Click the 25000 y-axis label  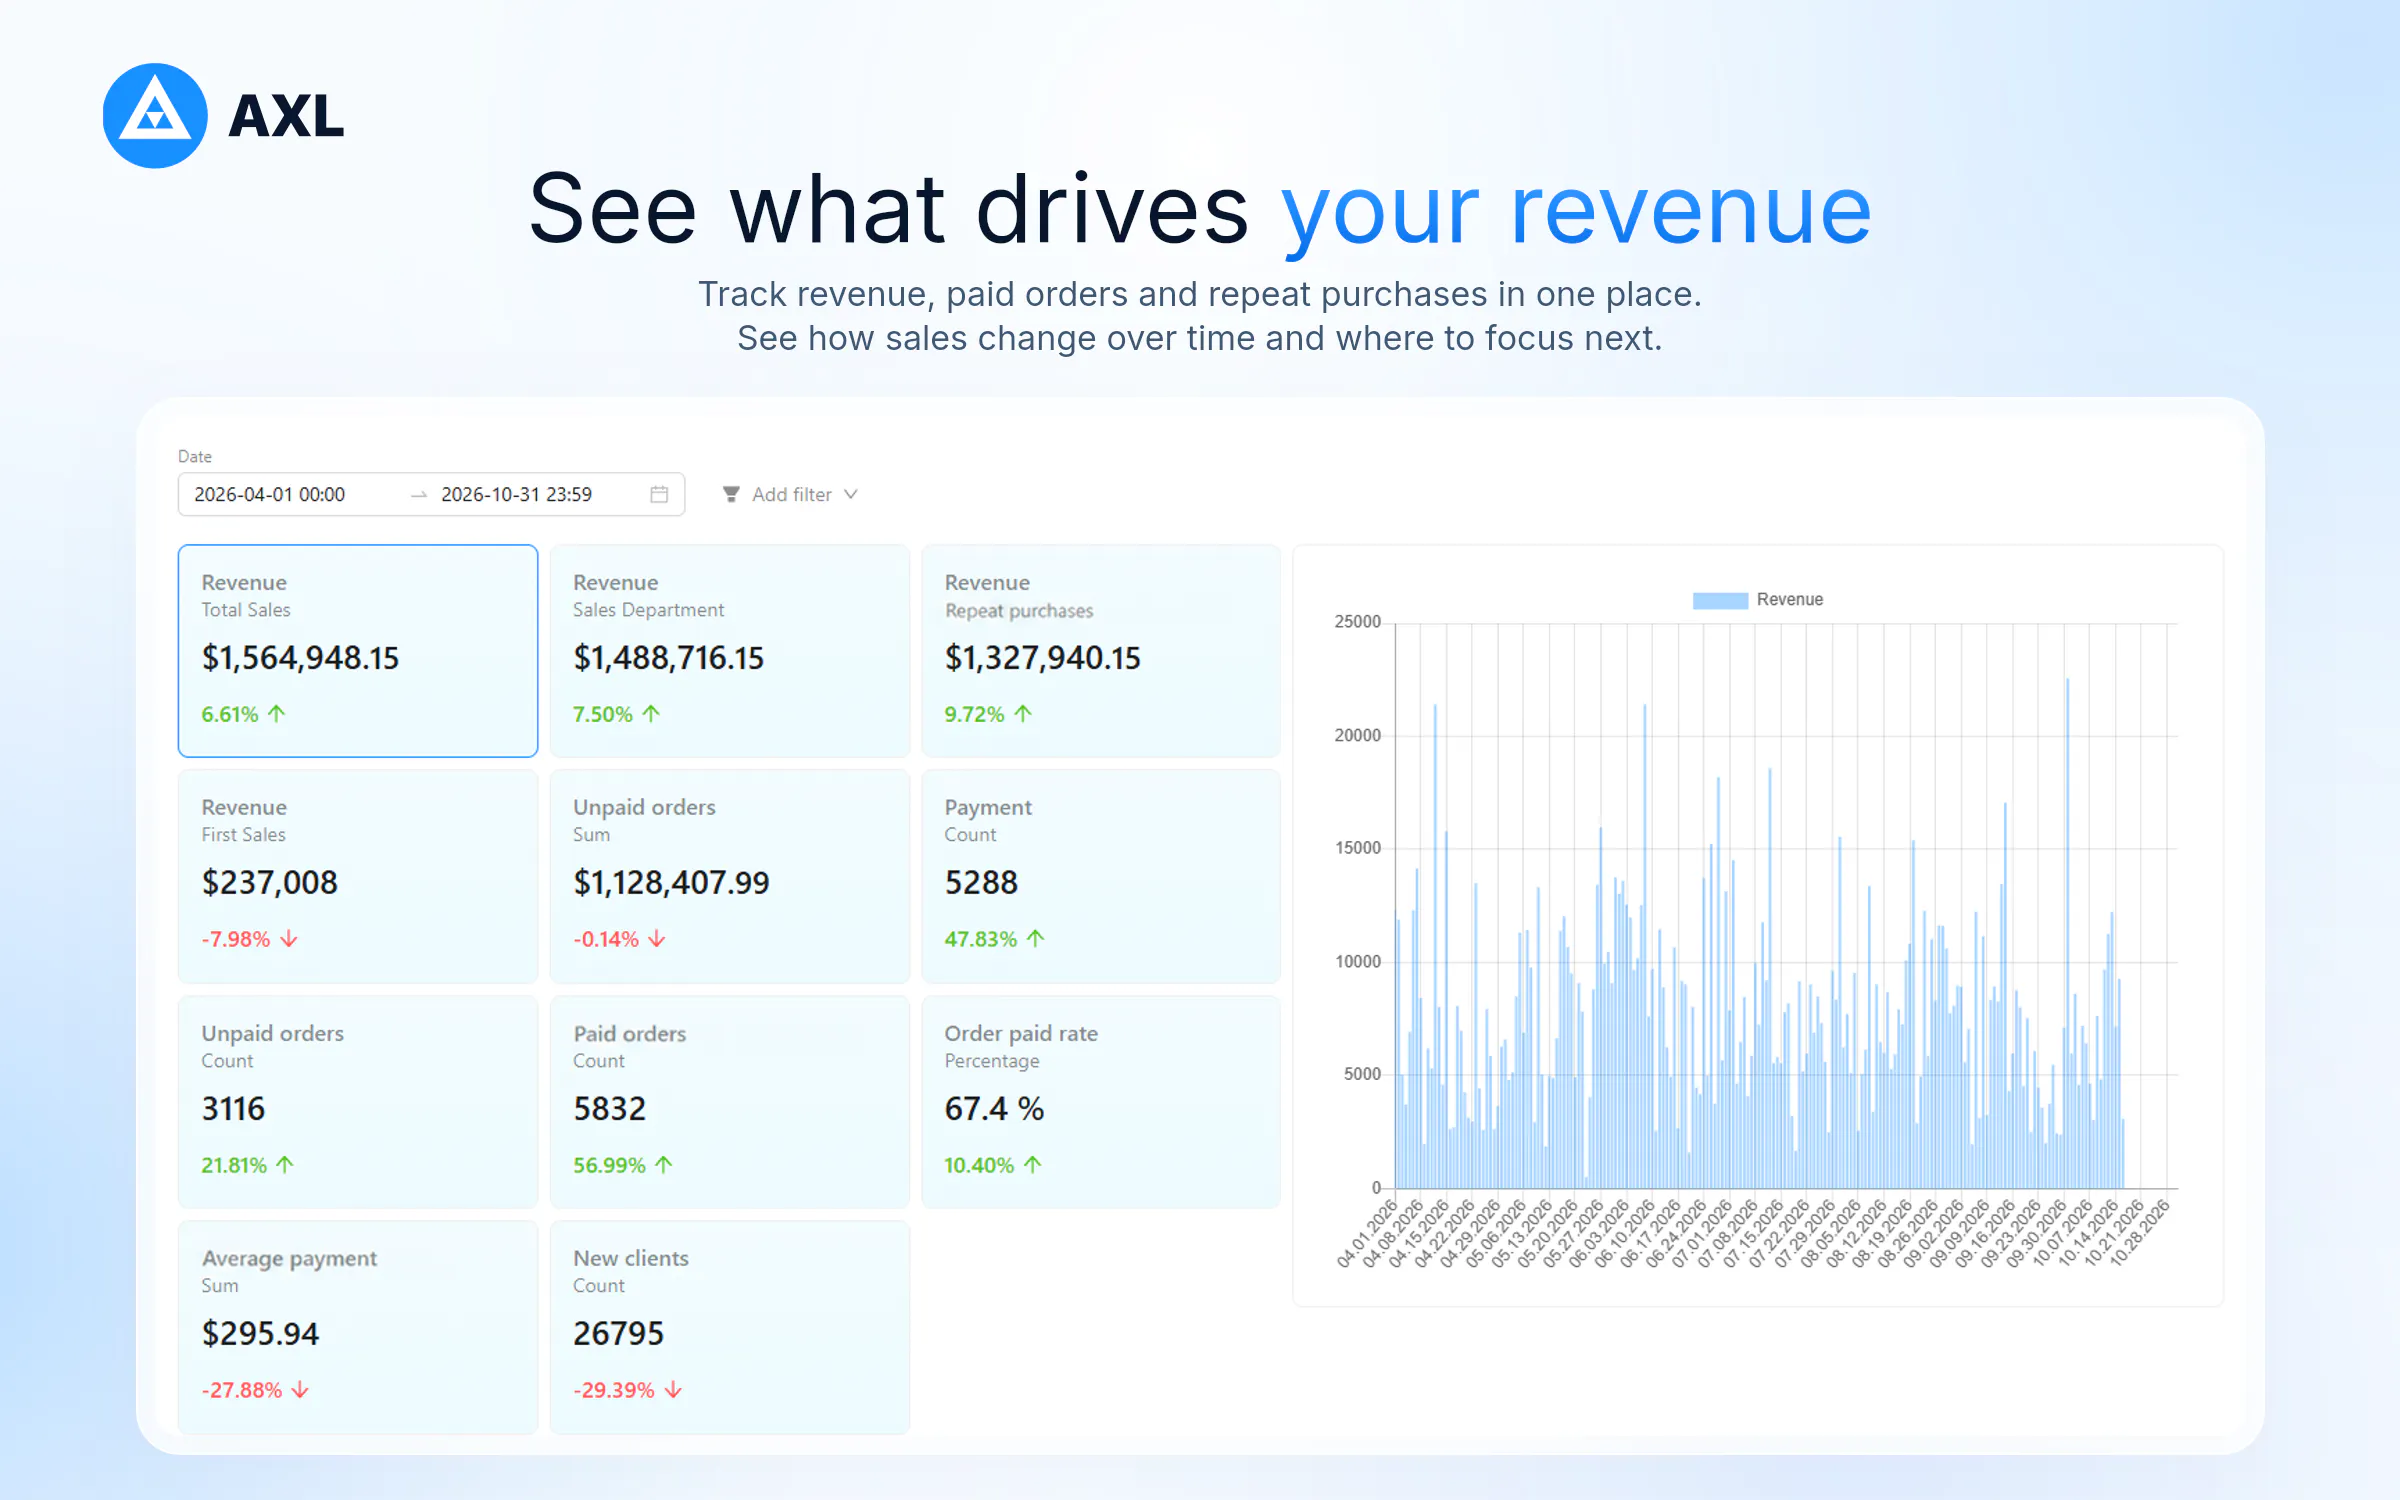coord(1357,622)
